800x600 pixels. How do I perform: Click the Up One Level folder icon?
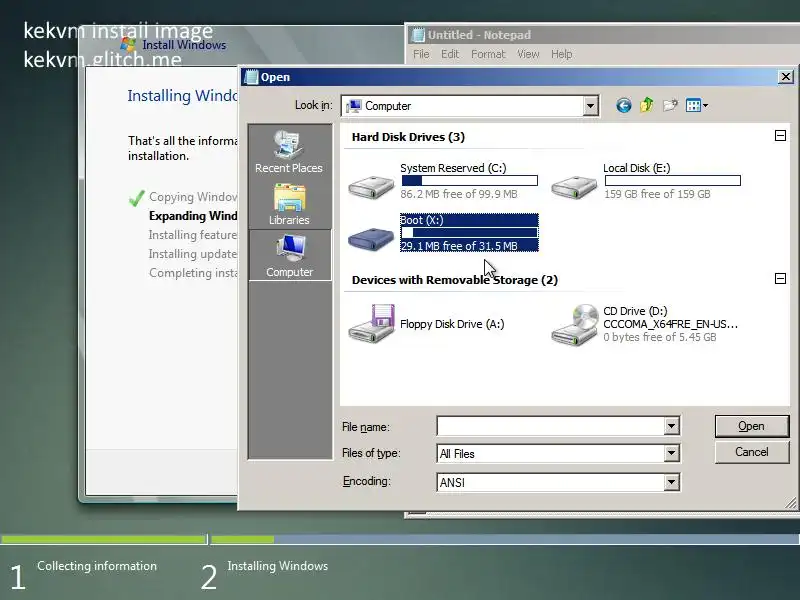point(646,105)
